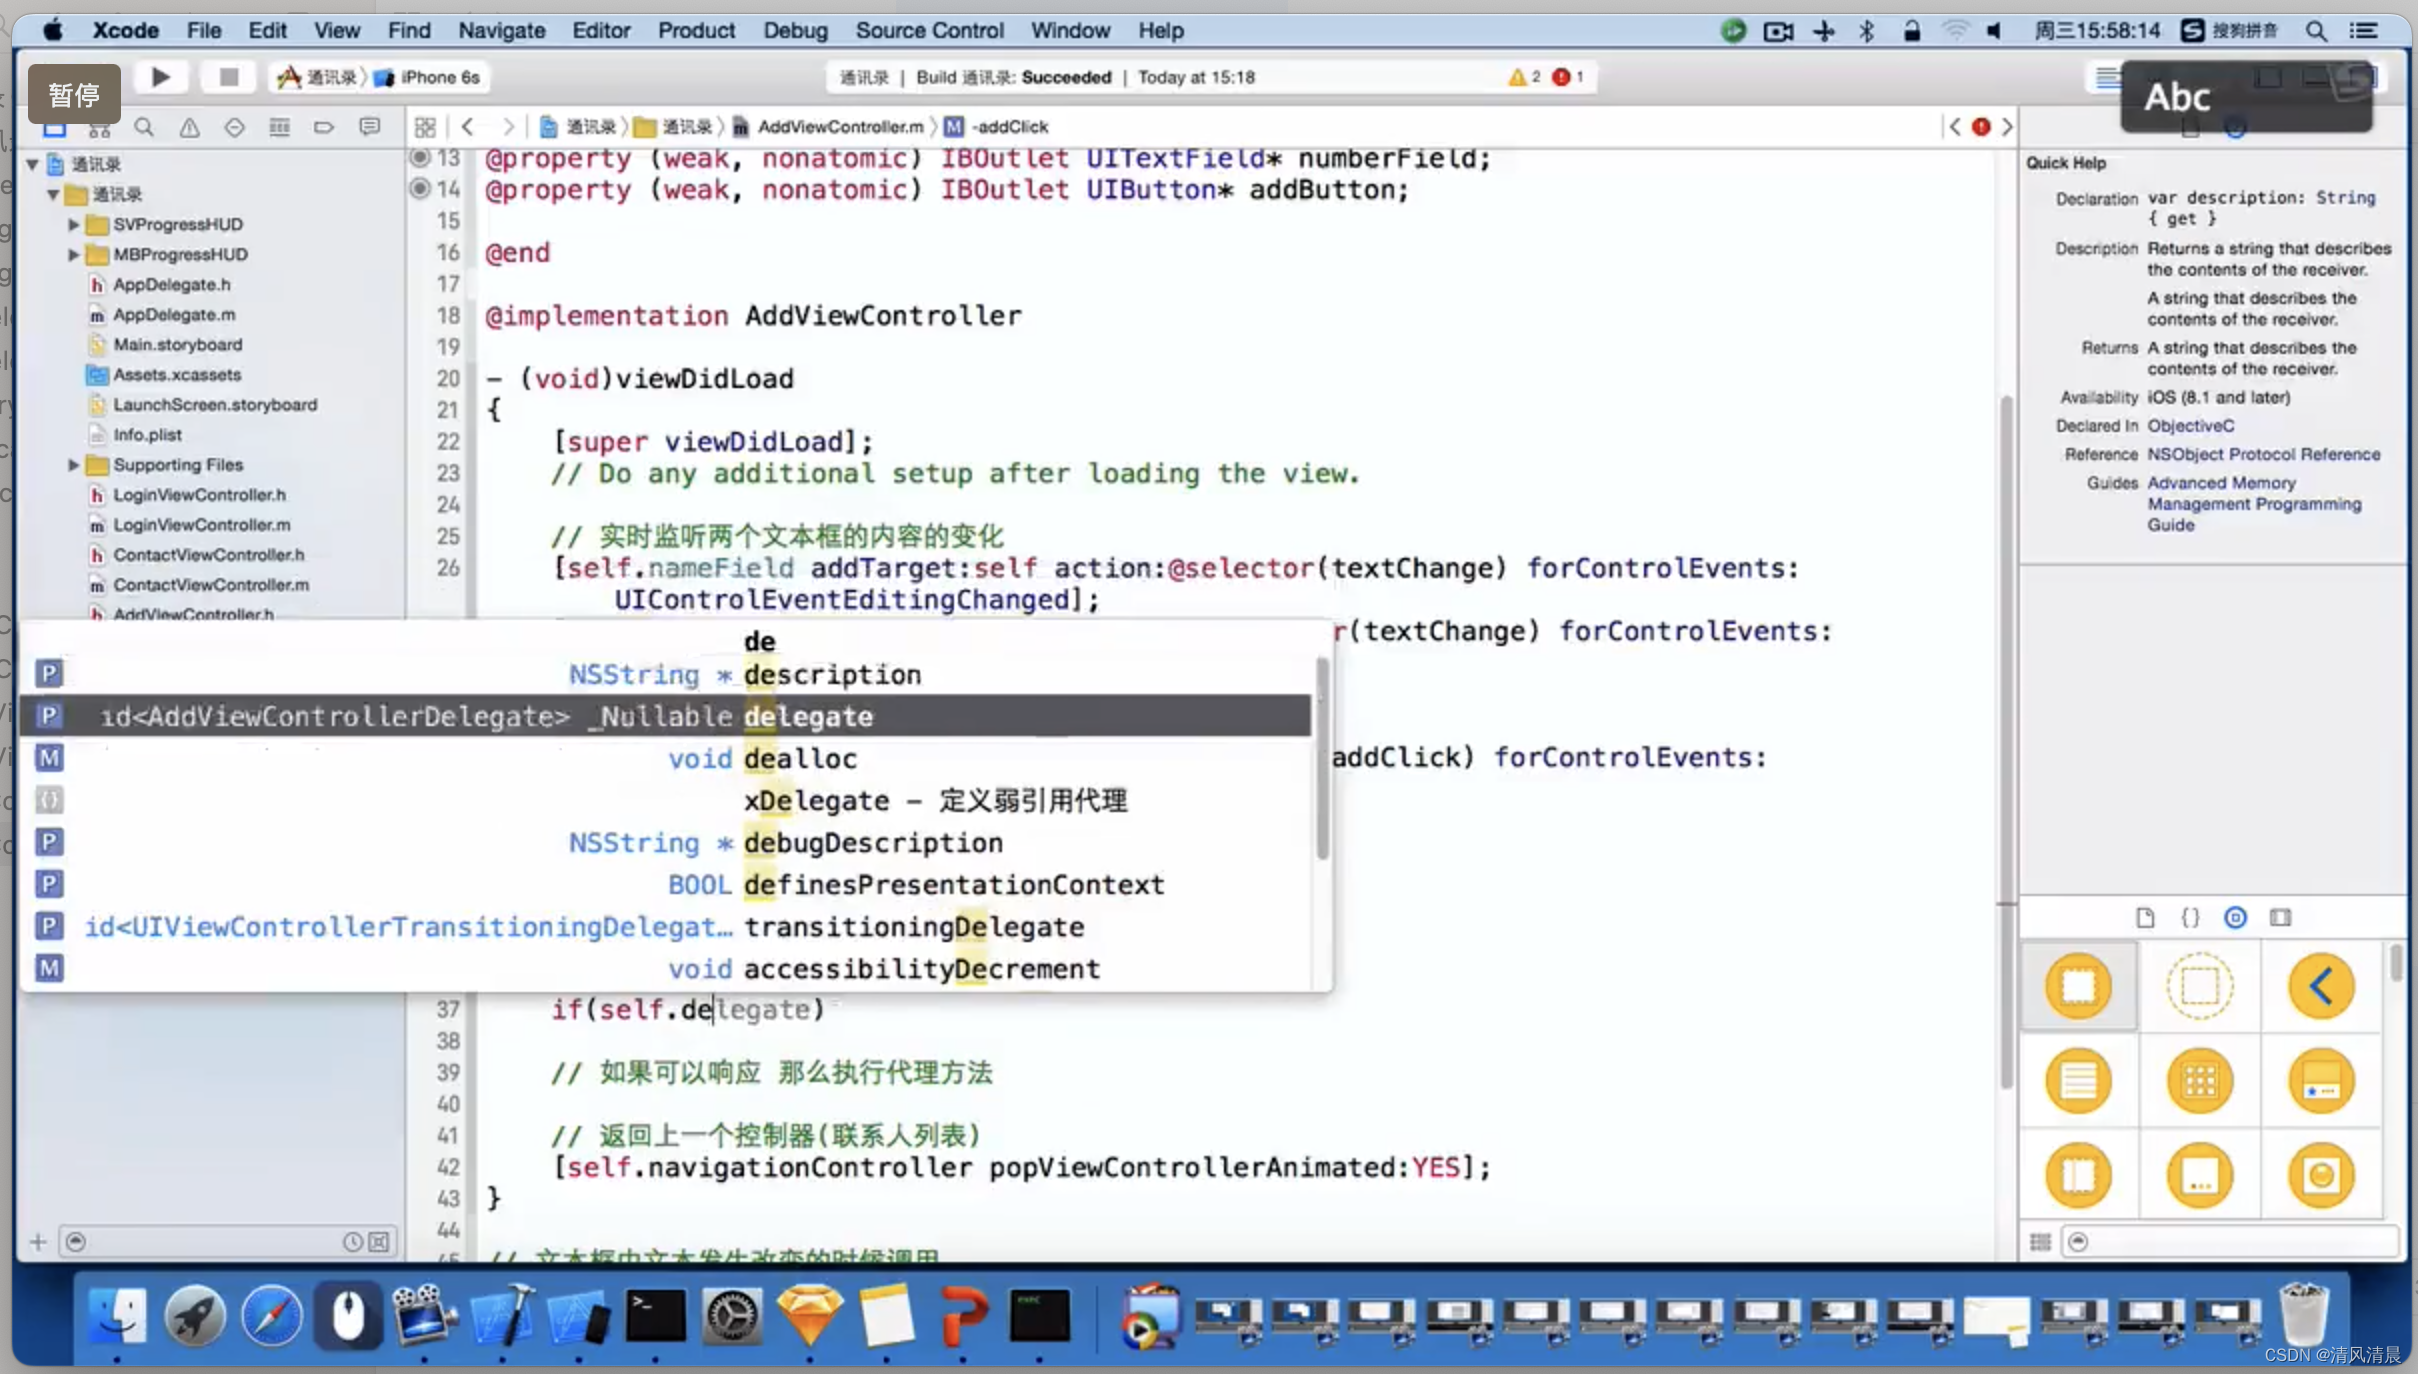Toggle the outlet connection circle on line 13
Viewport: 2418px width, 1374px height.
pyautogui.click(x=421, y=157)
